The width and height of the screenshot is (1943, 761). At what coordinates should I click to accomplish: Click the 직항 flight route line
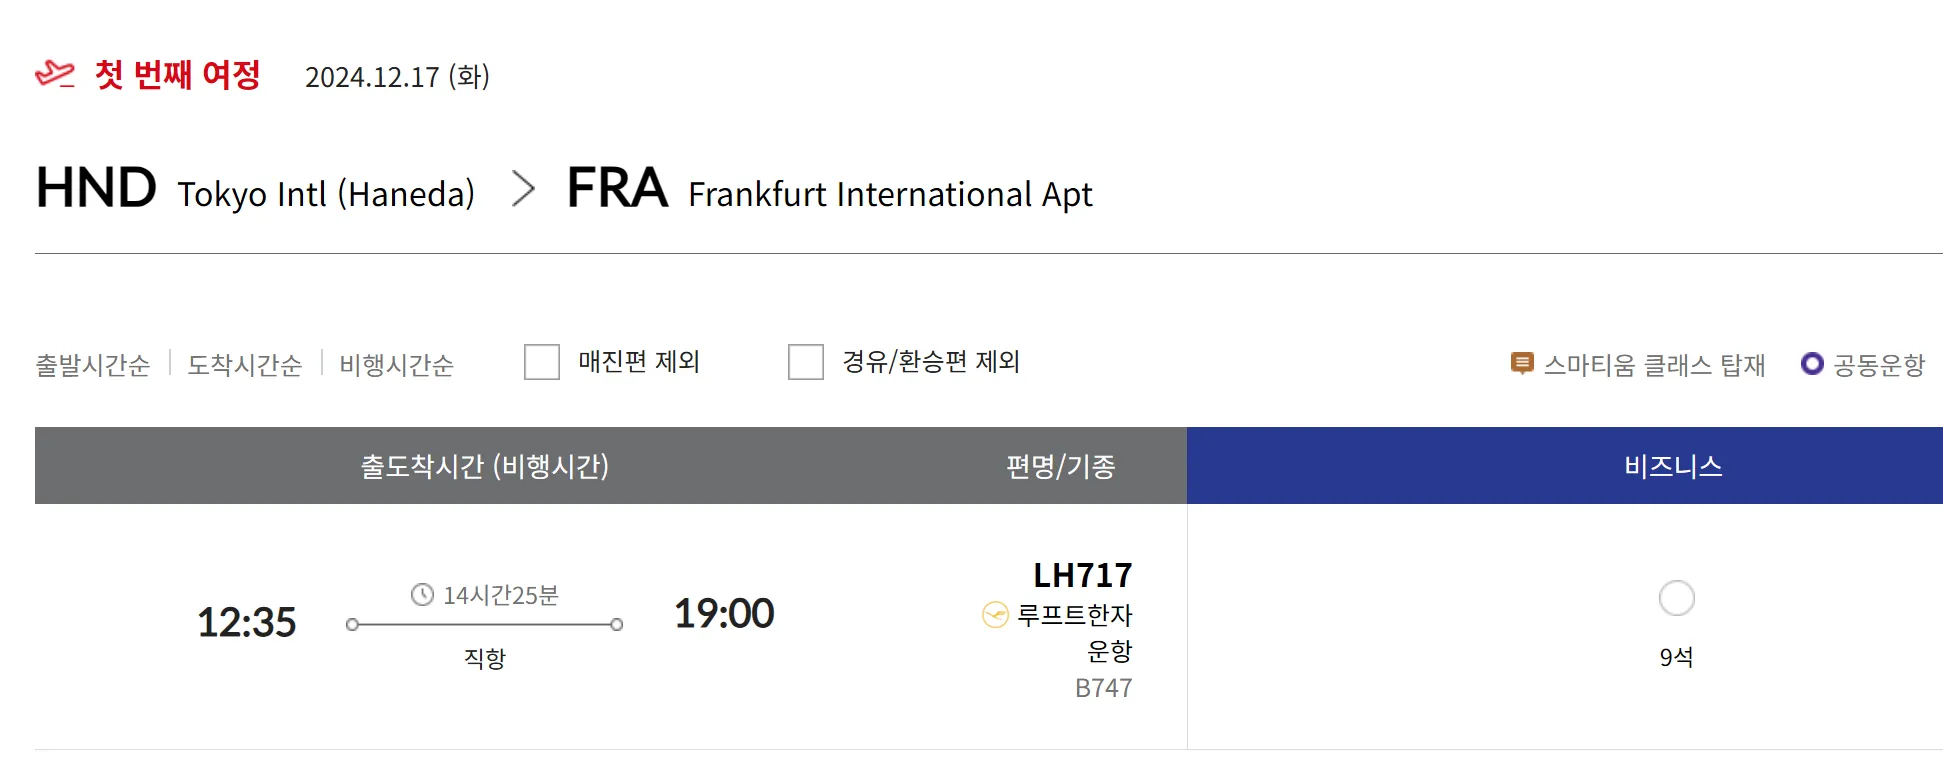[484, 625]
